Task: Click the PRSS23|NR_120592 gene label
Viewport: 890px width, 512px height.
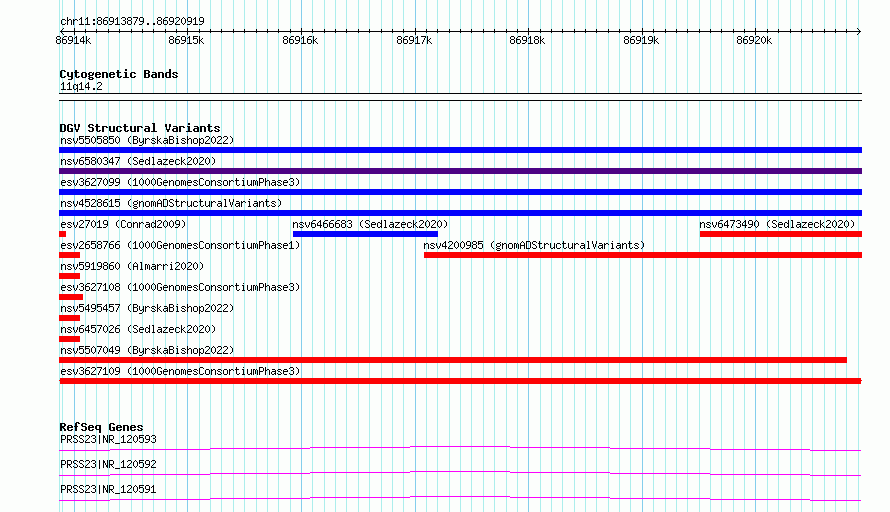Action: 108,464
